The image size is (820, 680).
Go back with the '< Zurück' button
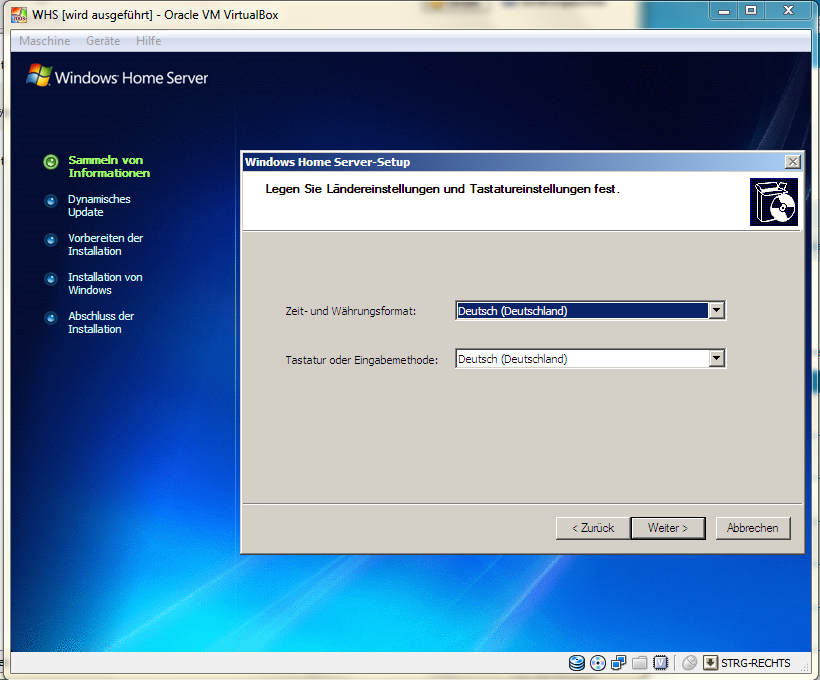[593, 528]
